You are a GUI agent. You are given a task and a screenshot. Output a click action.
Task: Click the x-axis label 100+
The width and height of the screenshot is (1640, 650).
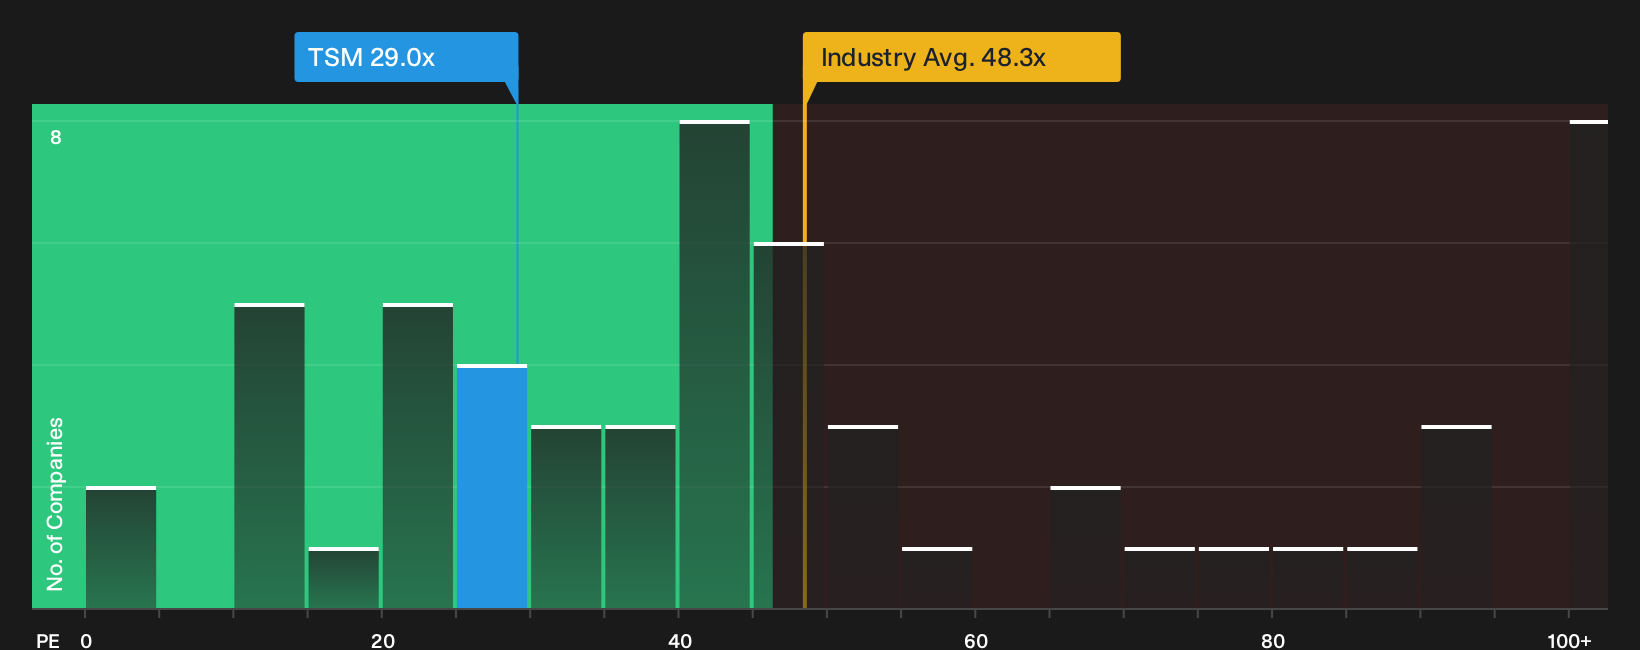1569,640
